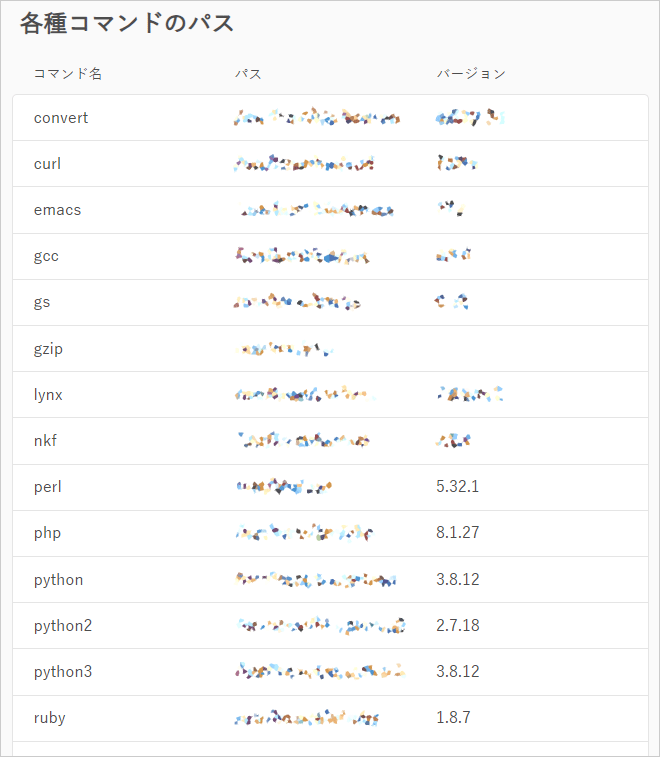Select the curl row label

47,164
